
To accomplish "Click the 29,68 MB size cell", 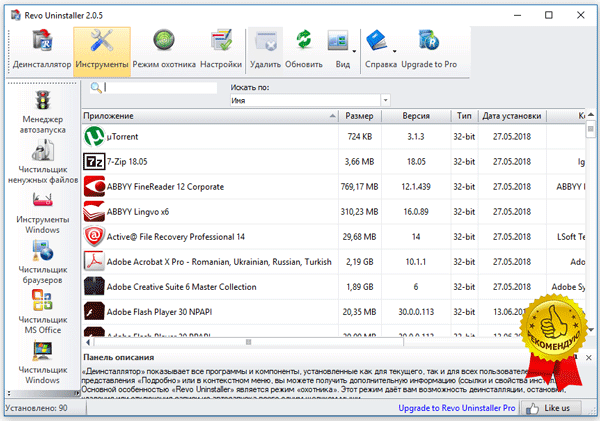I will click(360, 237).
